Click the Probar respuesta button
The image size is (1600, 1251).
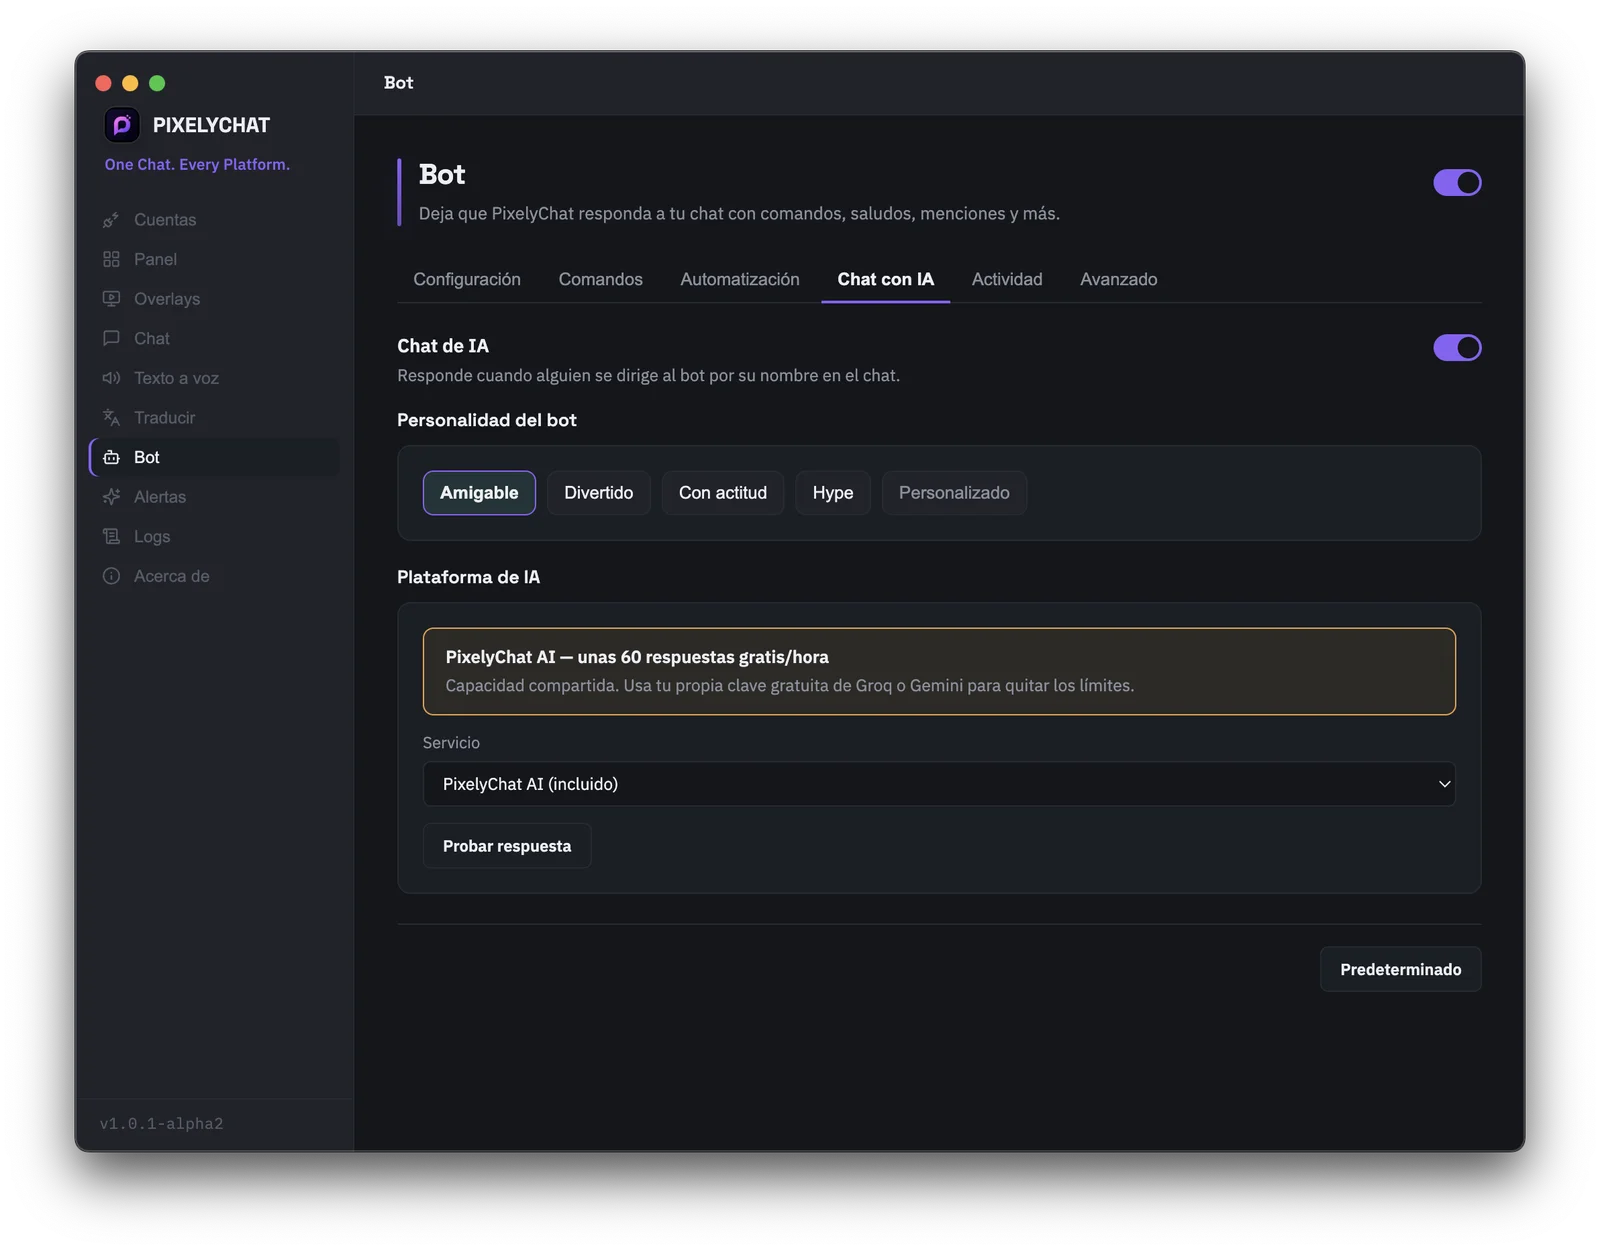click(507, 846)
